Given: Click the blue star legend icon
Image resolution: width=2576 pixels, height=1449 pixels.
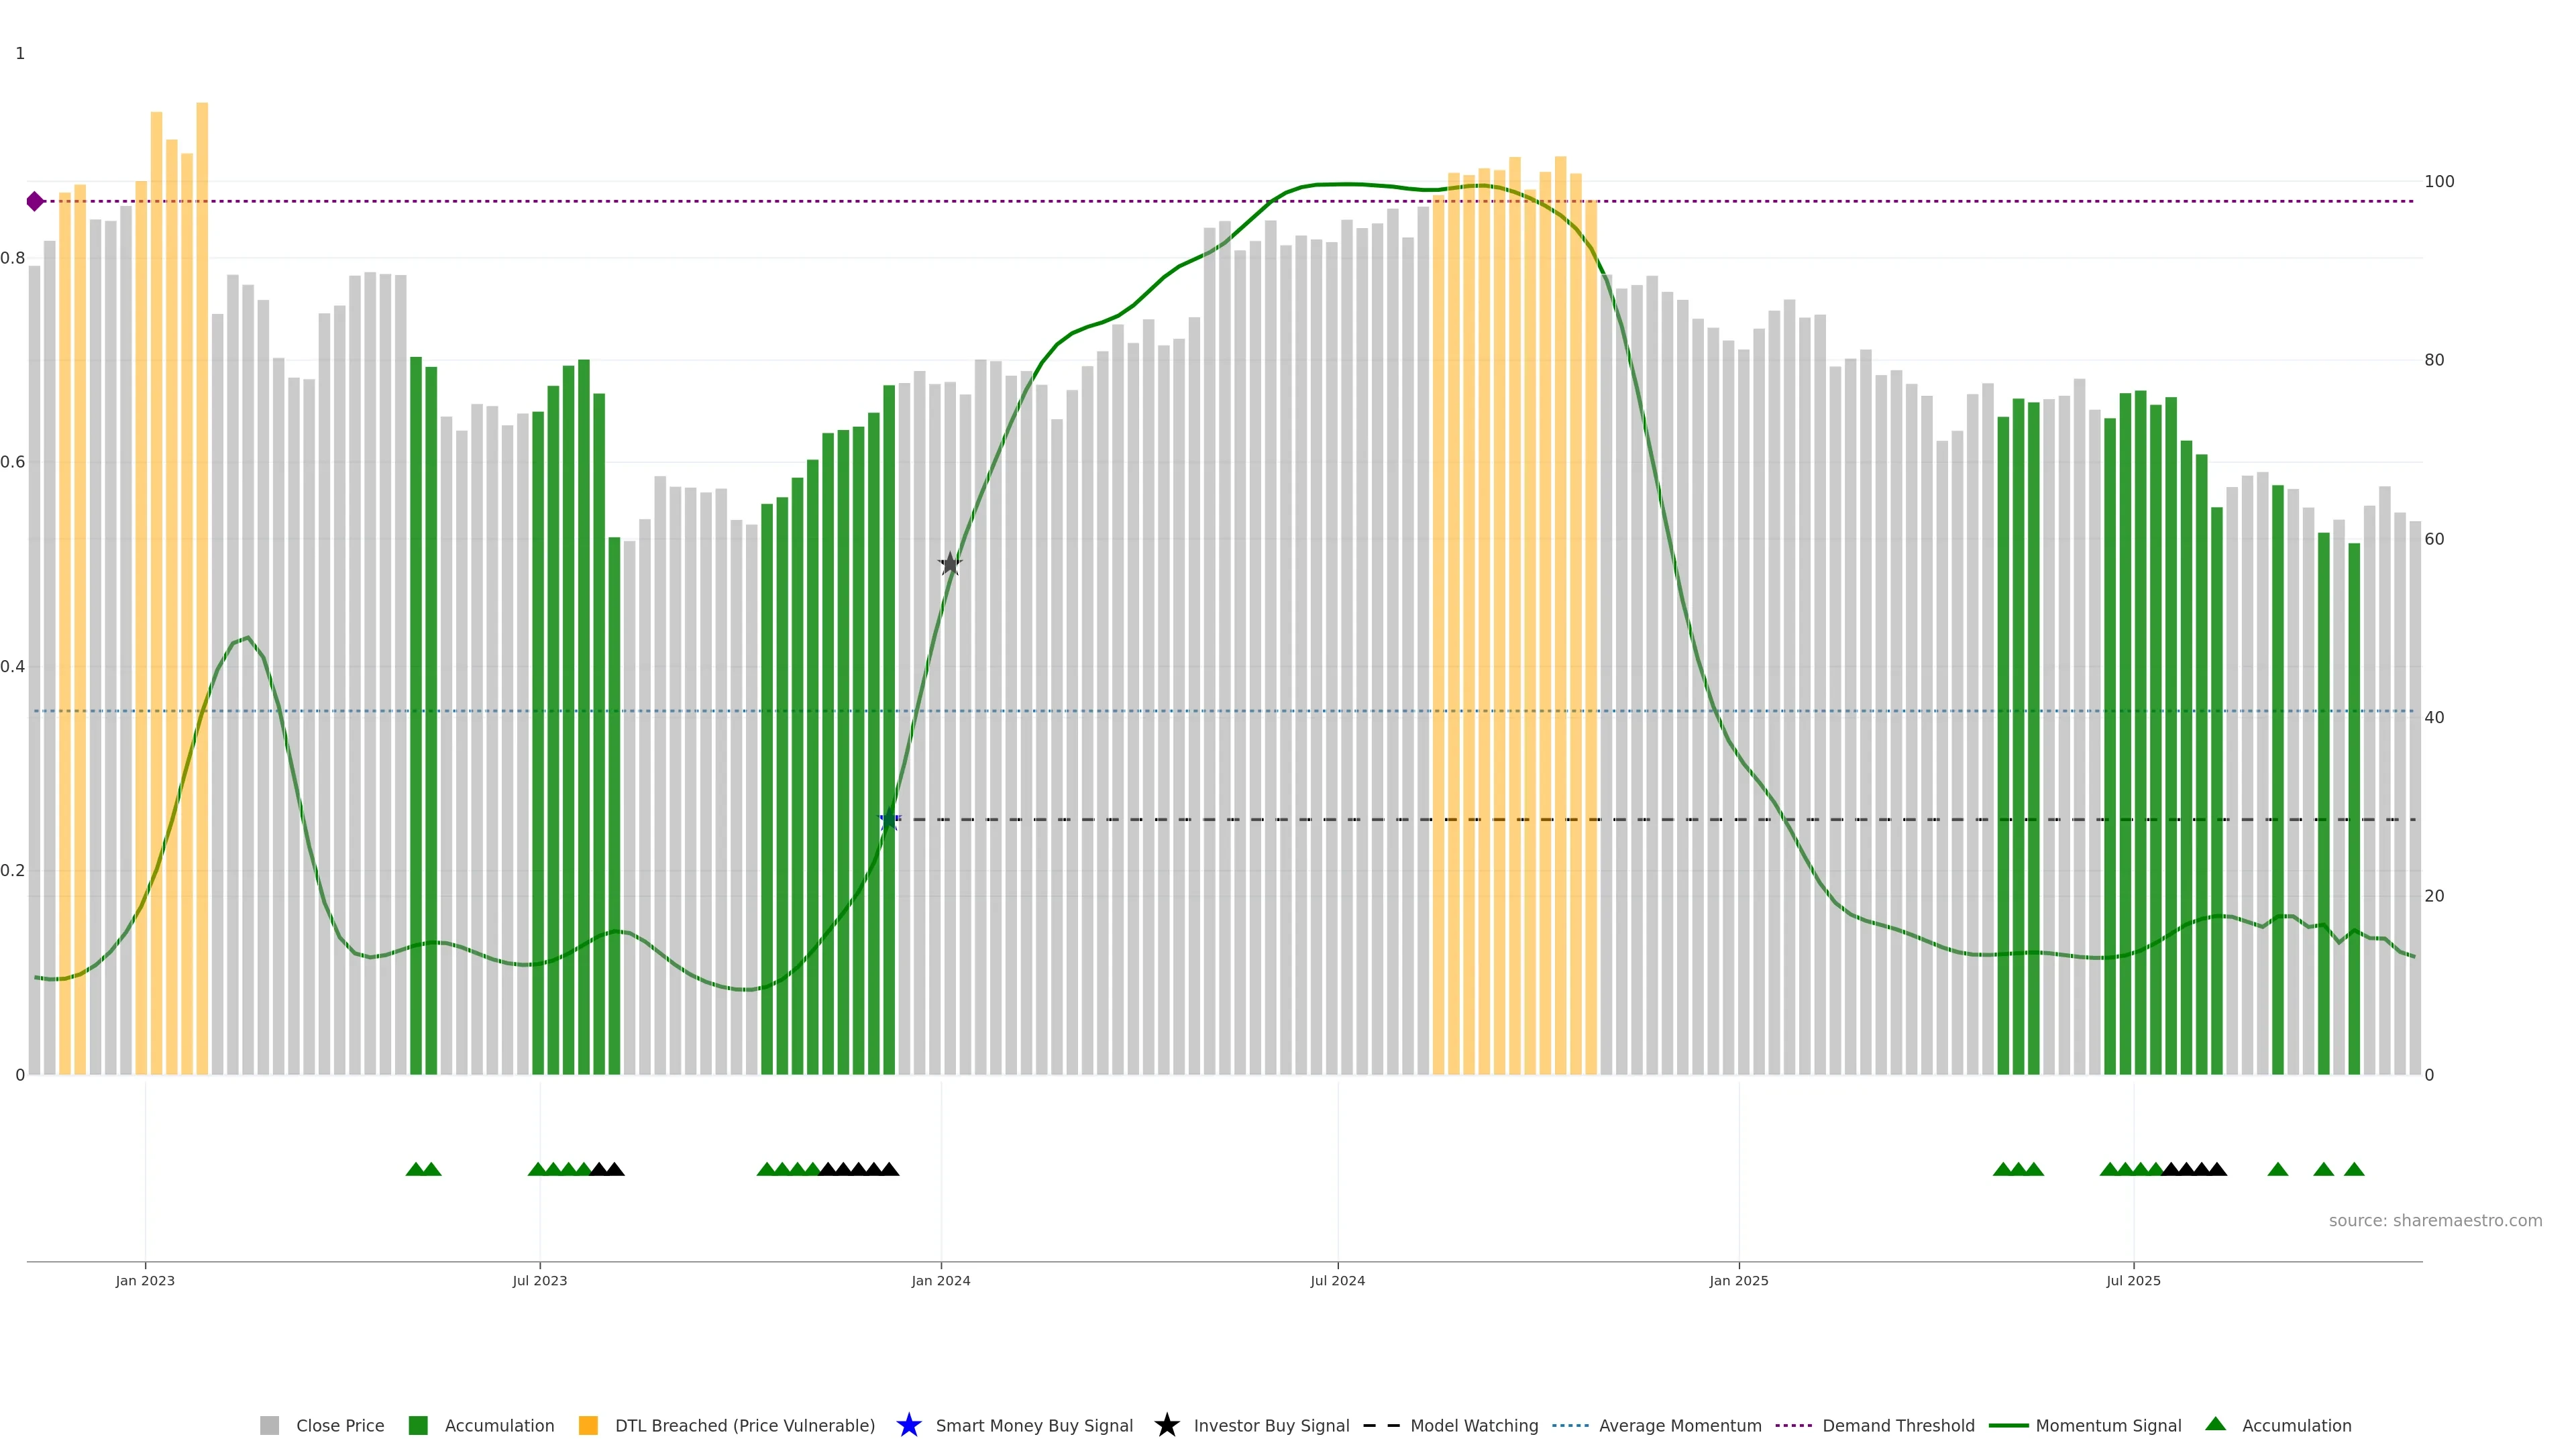Looking at the screenshot, I should pyautogui.click(x=908, y=1425).
